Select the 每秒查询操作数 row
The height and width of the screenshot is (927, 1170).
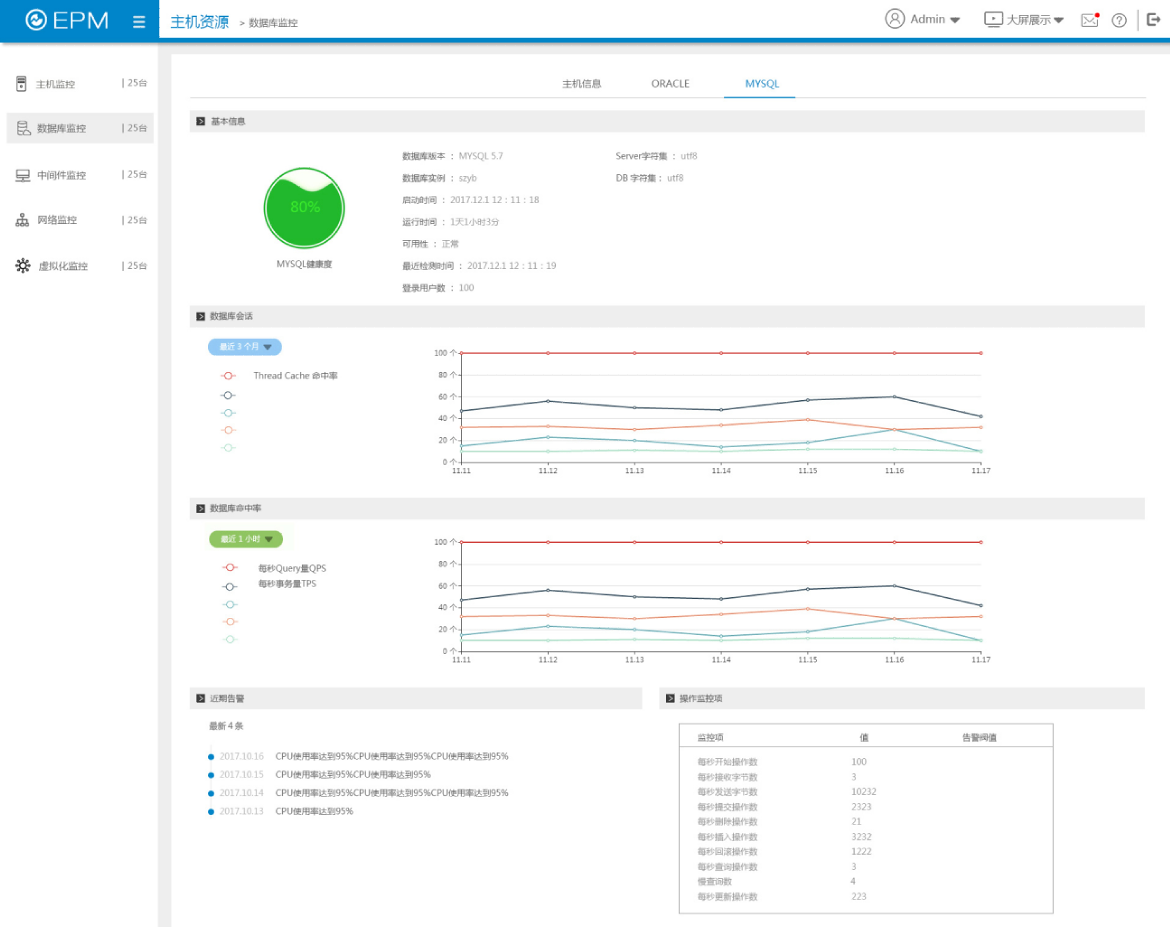tap(866, 867)
